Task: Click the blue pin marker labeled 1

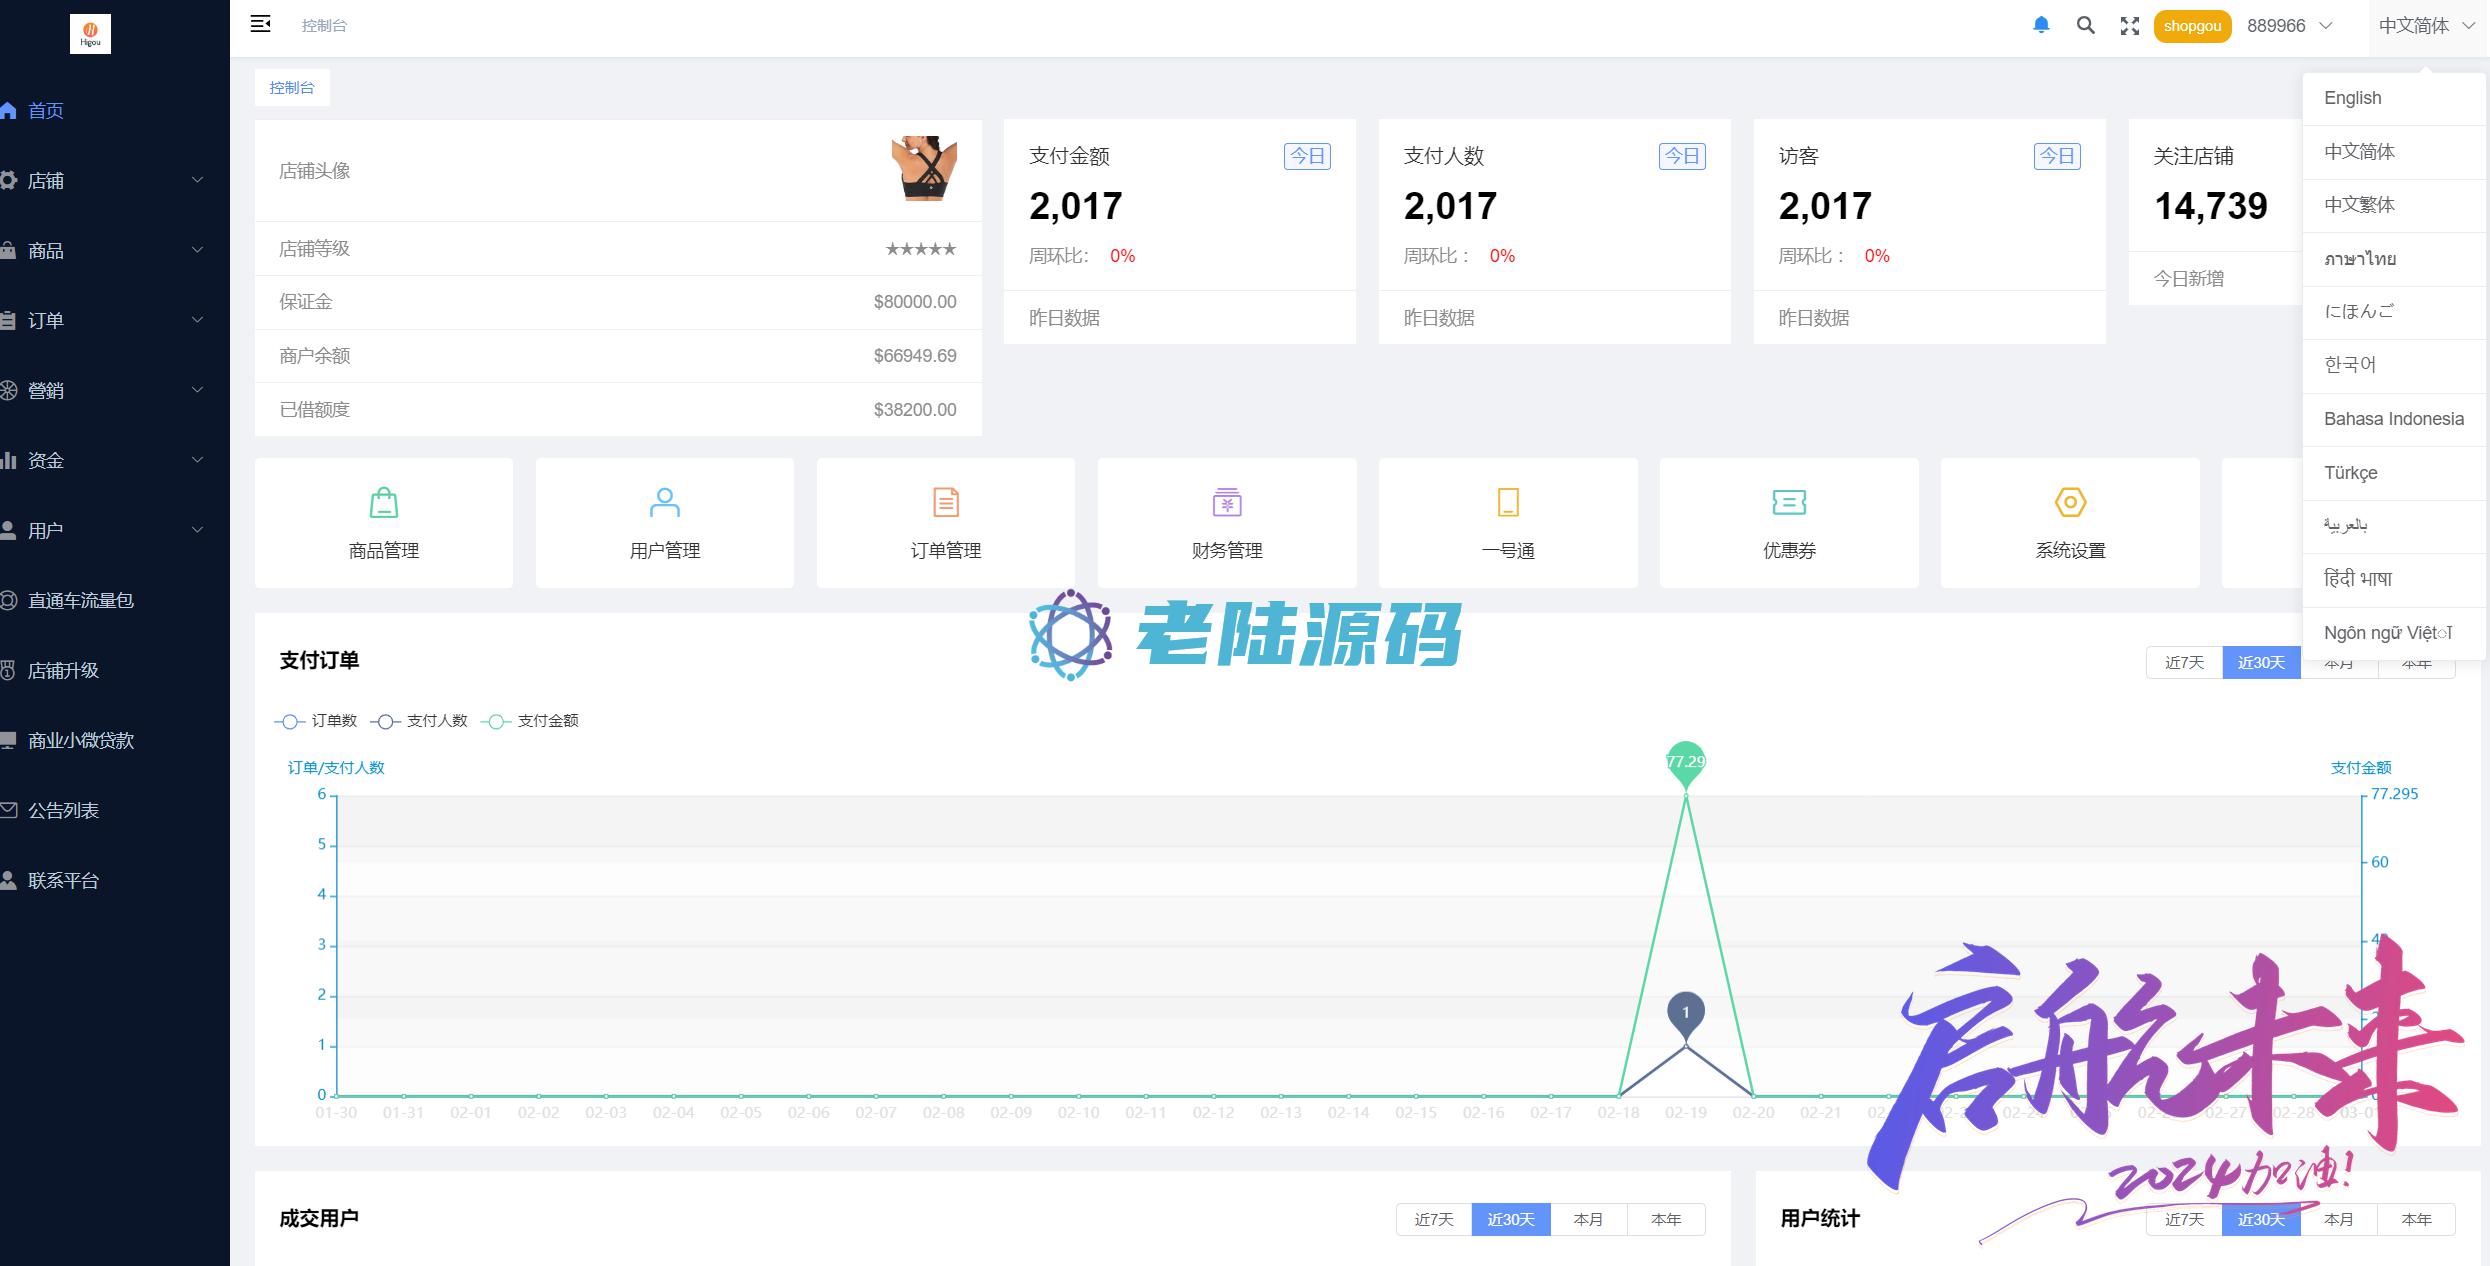Action: tap(1686, 1014)
